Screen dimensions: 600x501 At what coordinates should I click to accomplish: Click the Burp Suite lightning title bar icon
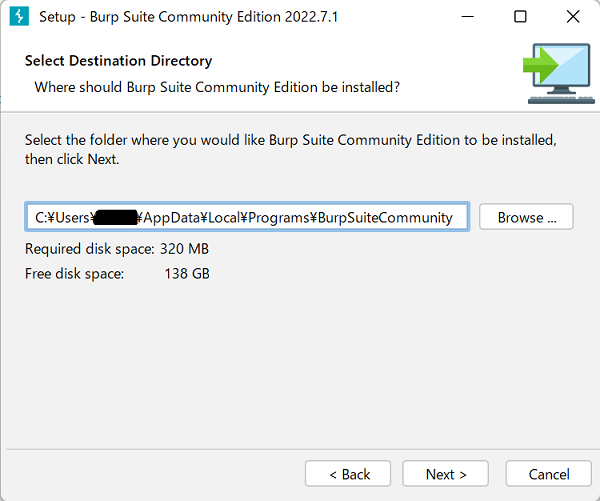pos(19,16)
